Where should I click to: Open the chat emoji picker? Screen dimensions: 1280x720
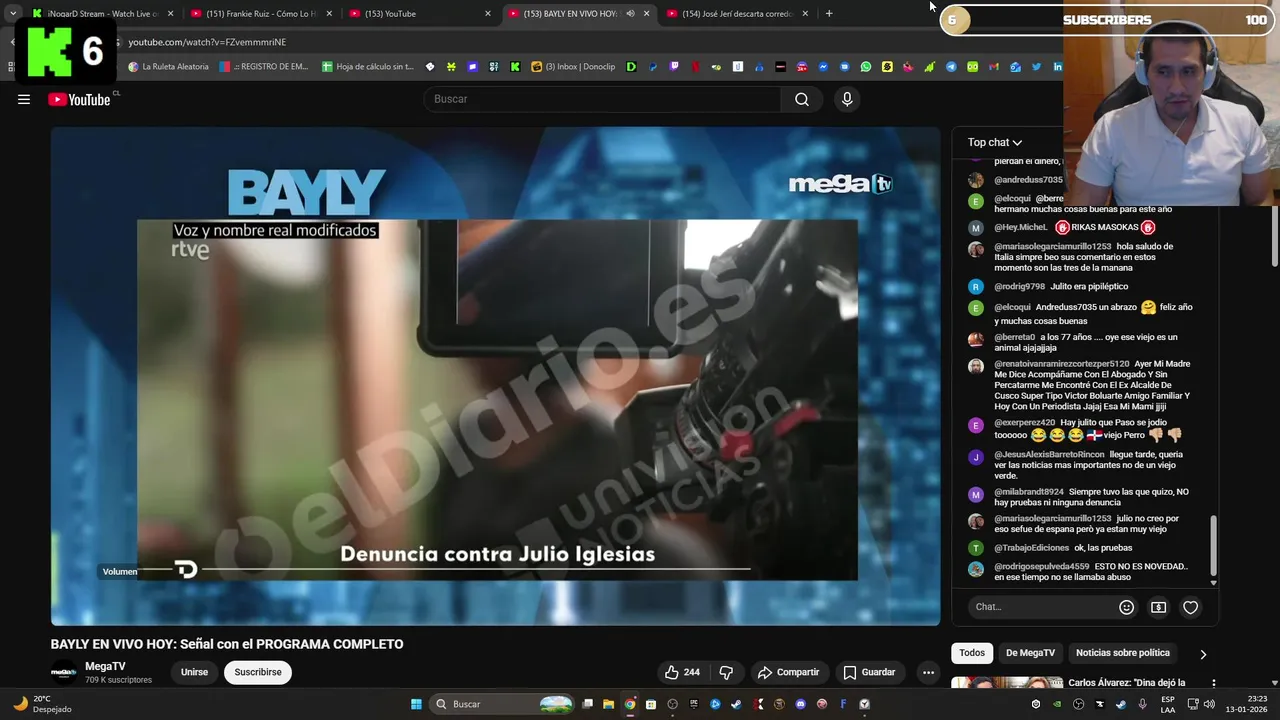[1126, 607]
